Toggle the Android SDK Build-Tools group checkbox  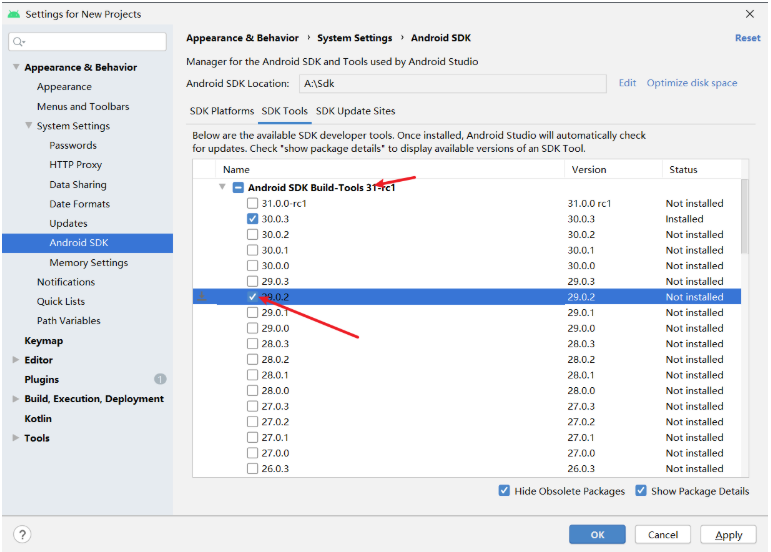click(238, 187)
